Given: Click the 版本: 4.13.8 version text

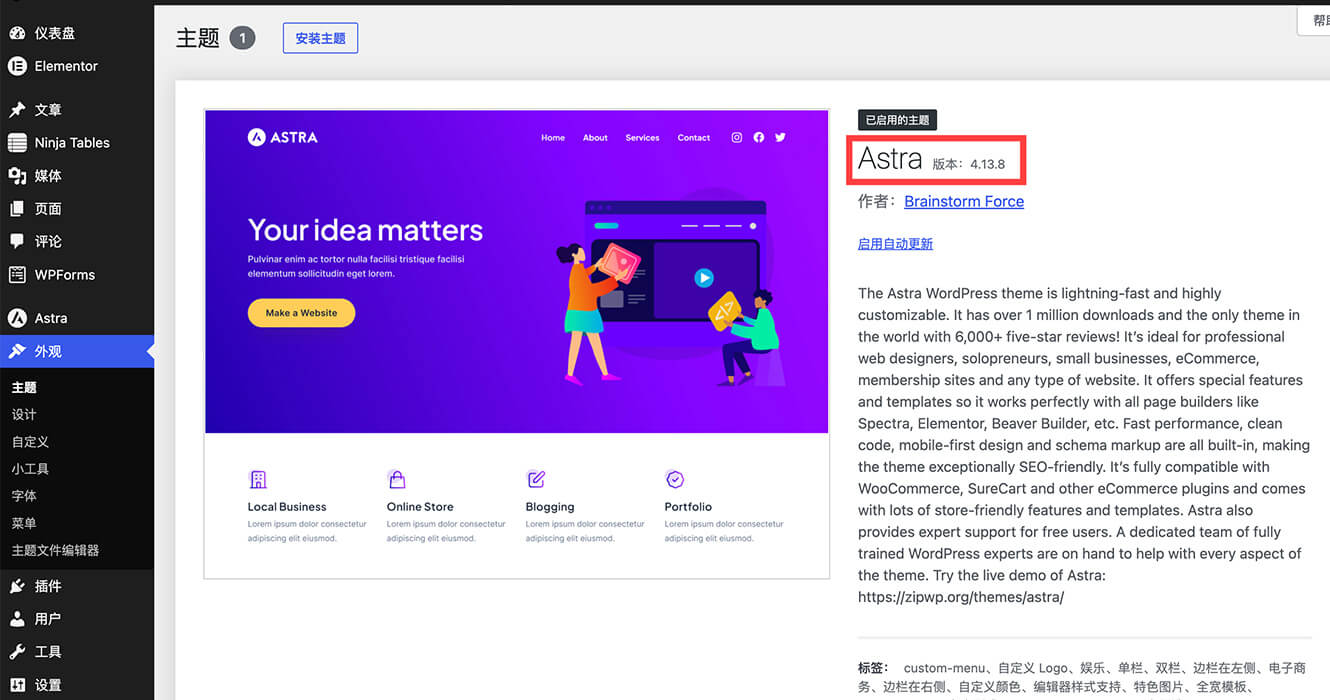Looking at the screenshot, I should click(x=969, y=164).
